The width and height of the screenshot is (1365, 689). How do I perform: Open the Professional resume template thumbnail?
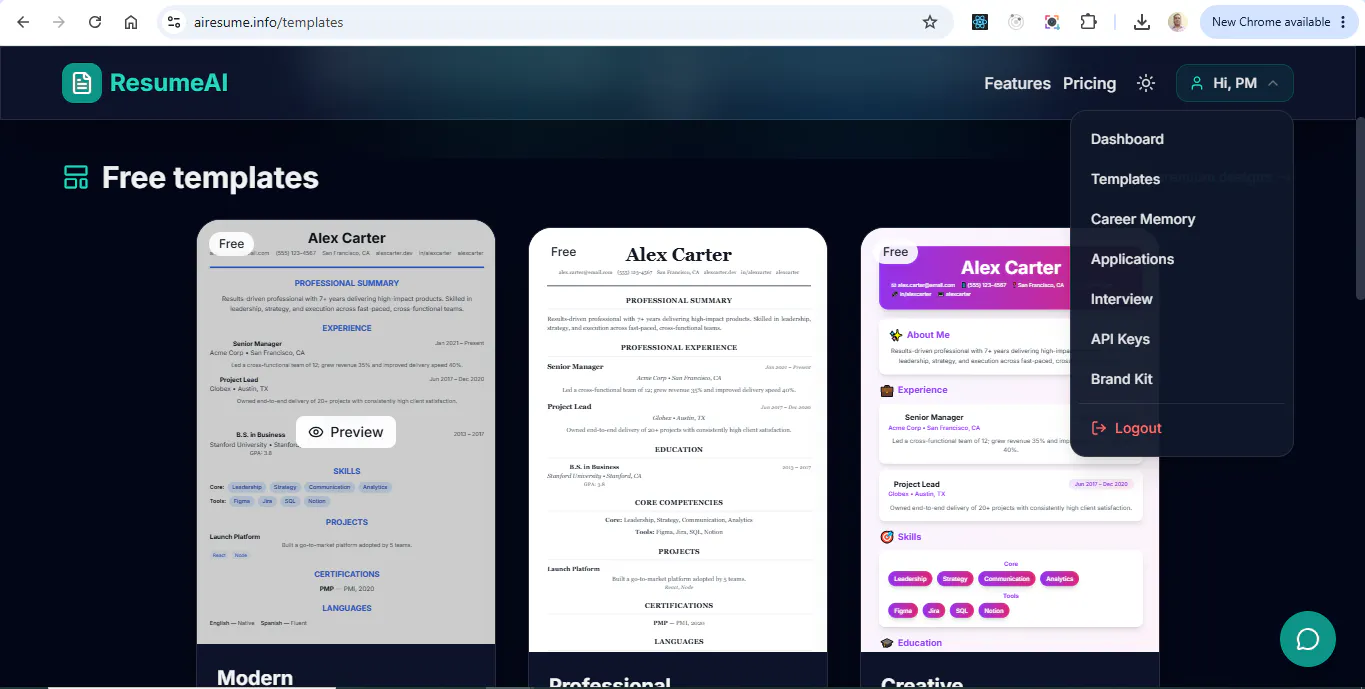point(678,440)
